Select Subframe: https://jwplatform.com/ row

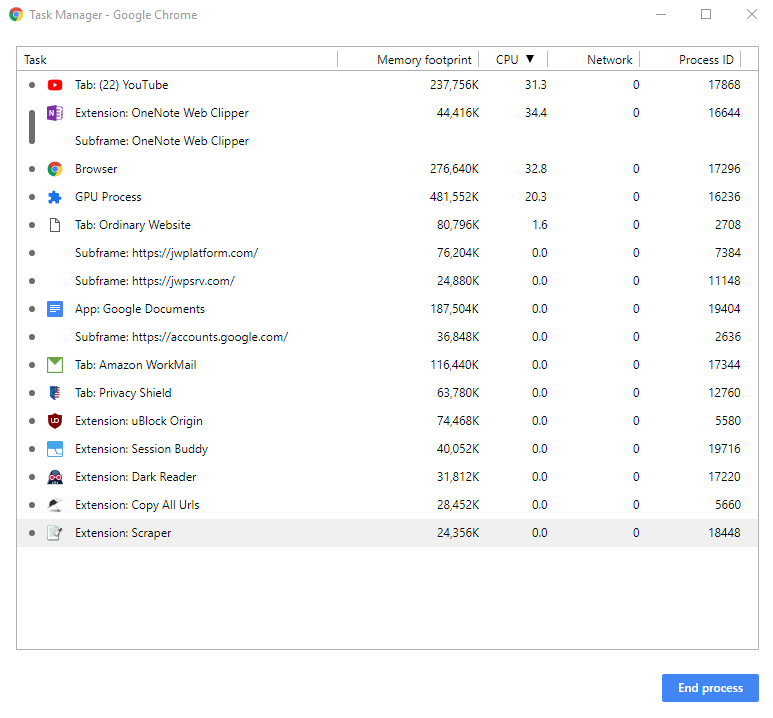point(387,253)
